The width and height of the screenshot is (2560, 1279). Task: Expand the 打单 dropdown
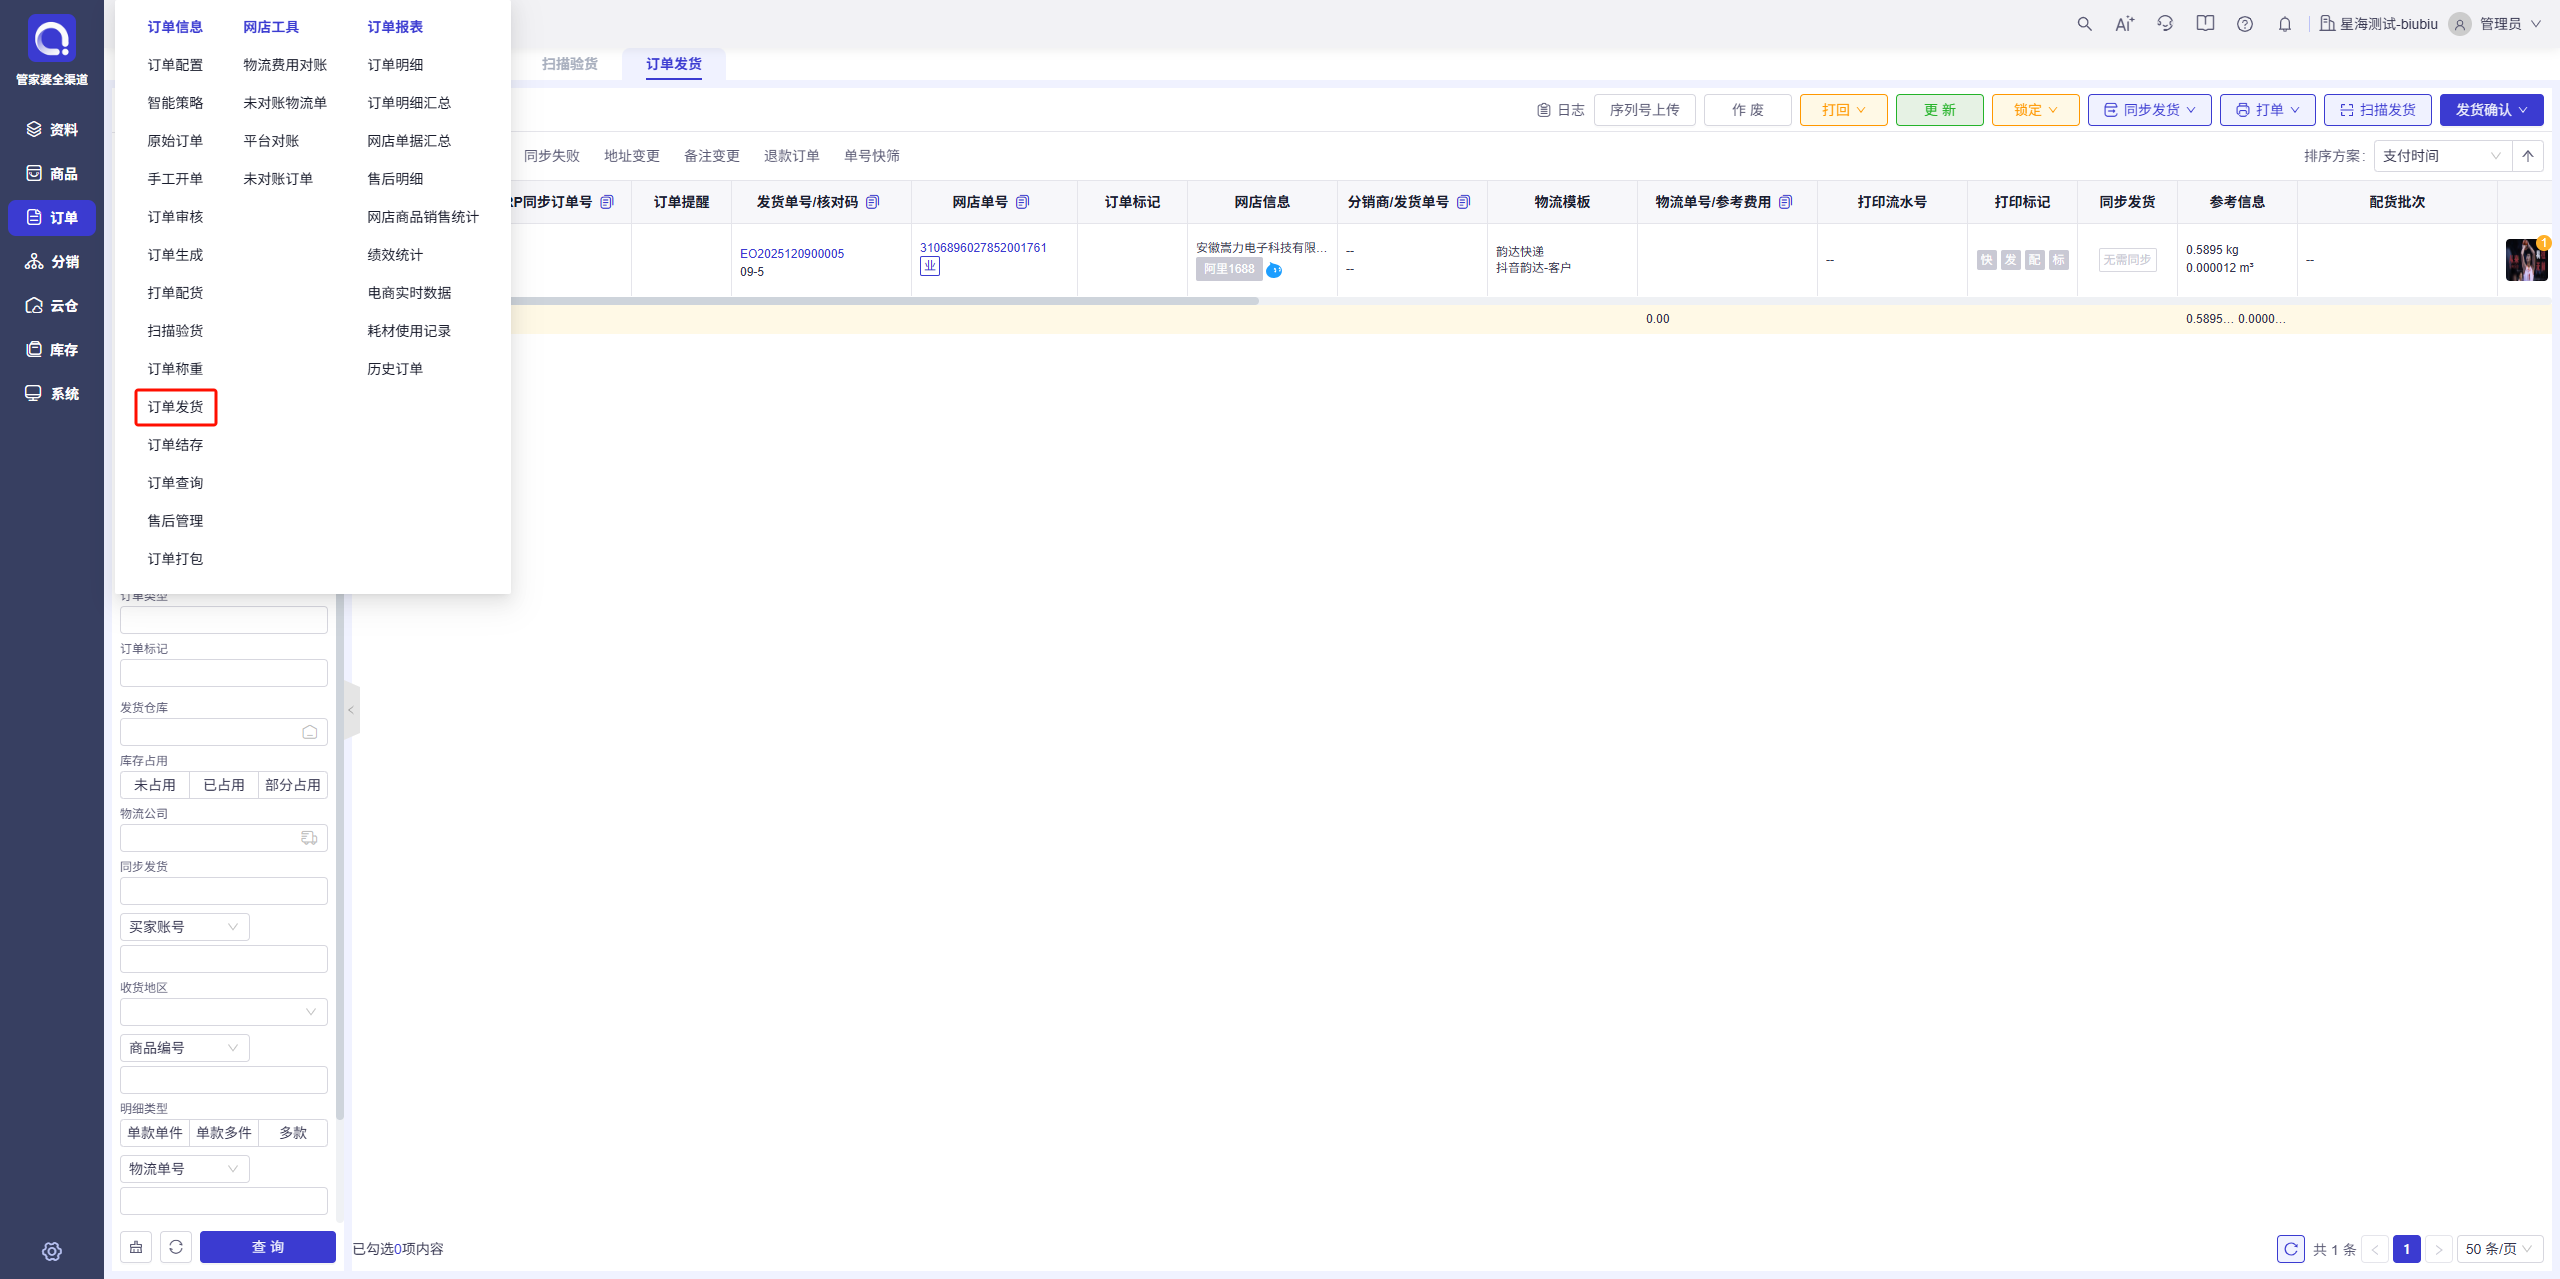coord(2267,110)
